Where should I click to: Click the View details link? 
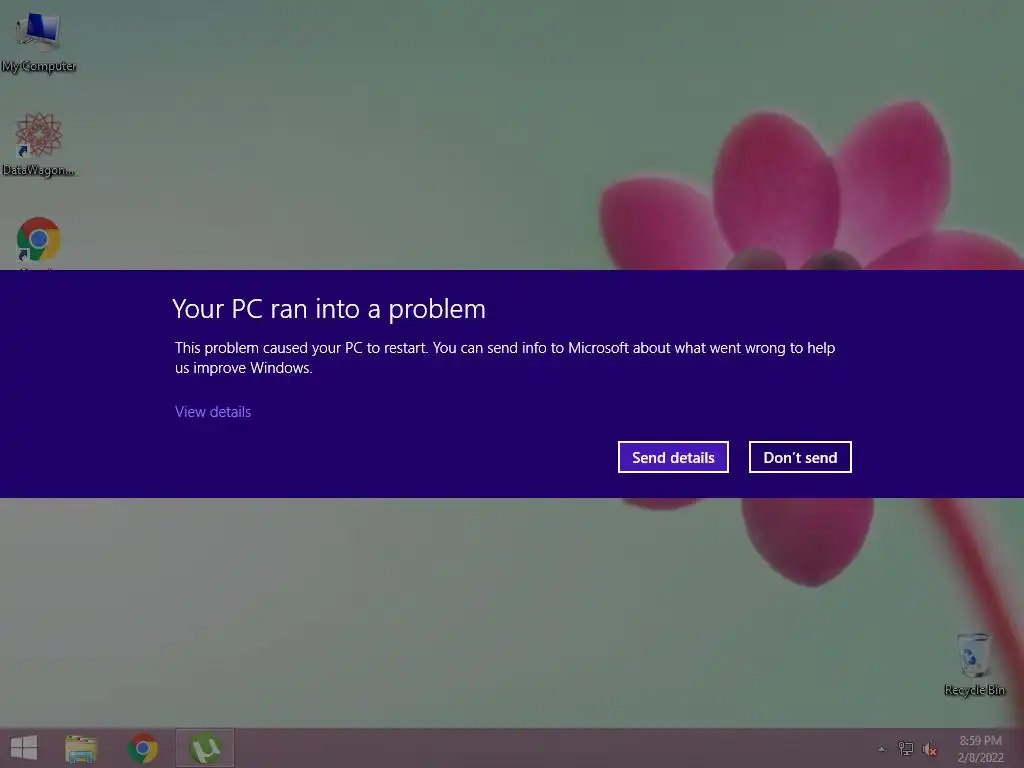coord(213,412)
